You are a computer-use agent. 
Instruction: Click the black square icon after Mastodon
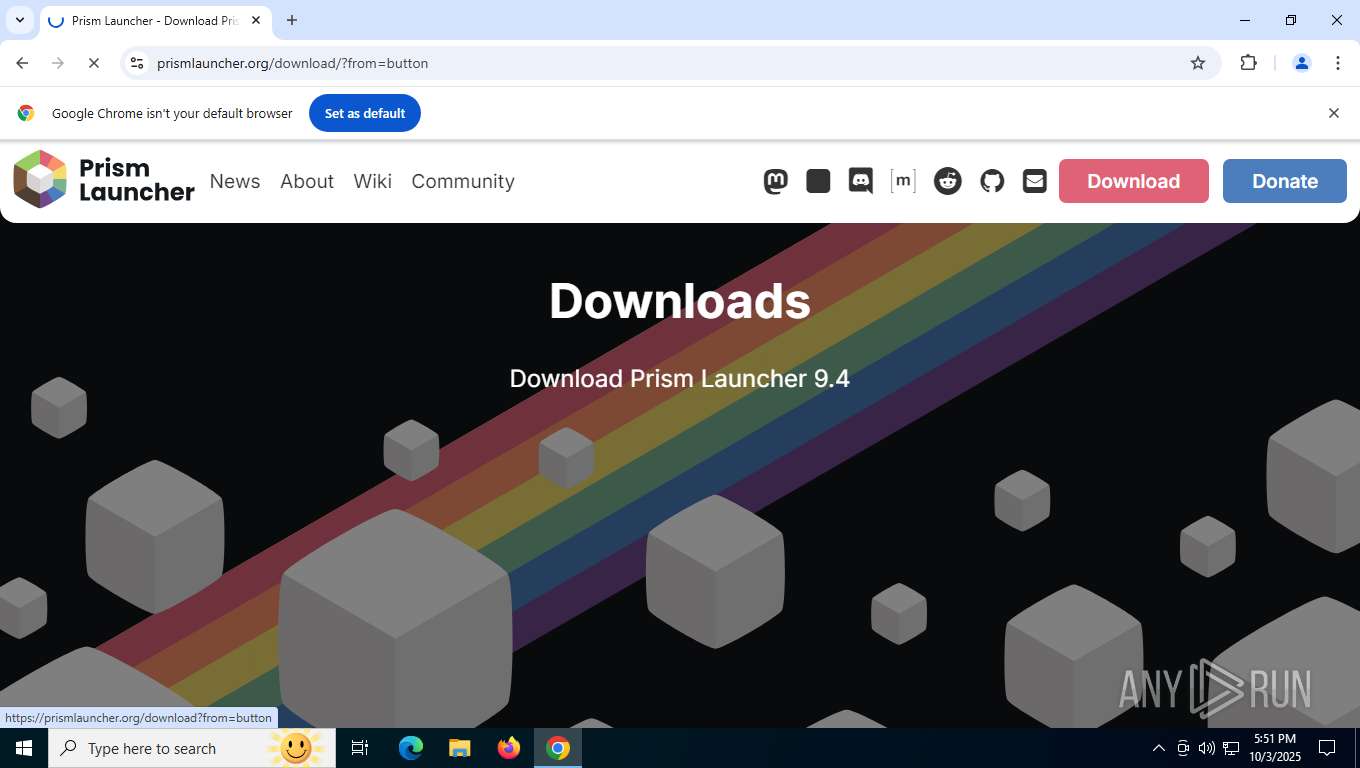click(x=818, y=181)
